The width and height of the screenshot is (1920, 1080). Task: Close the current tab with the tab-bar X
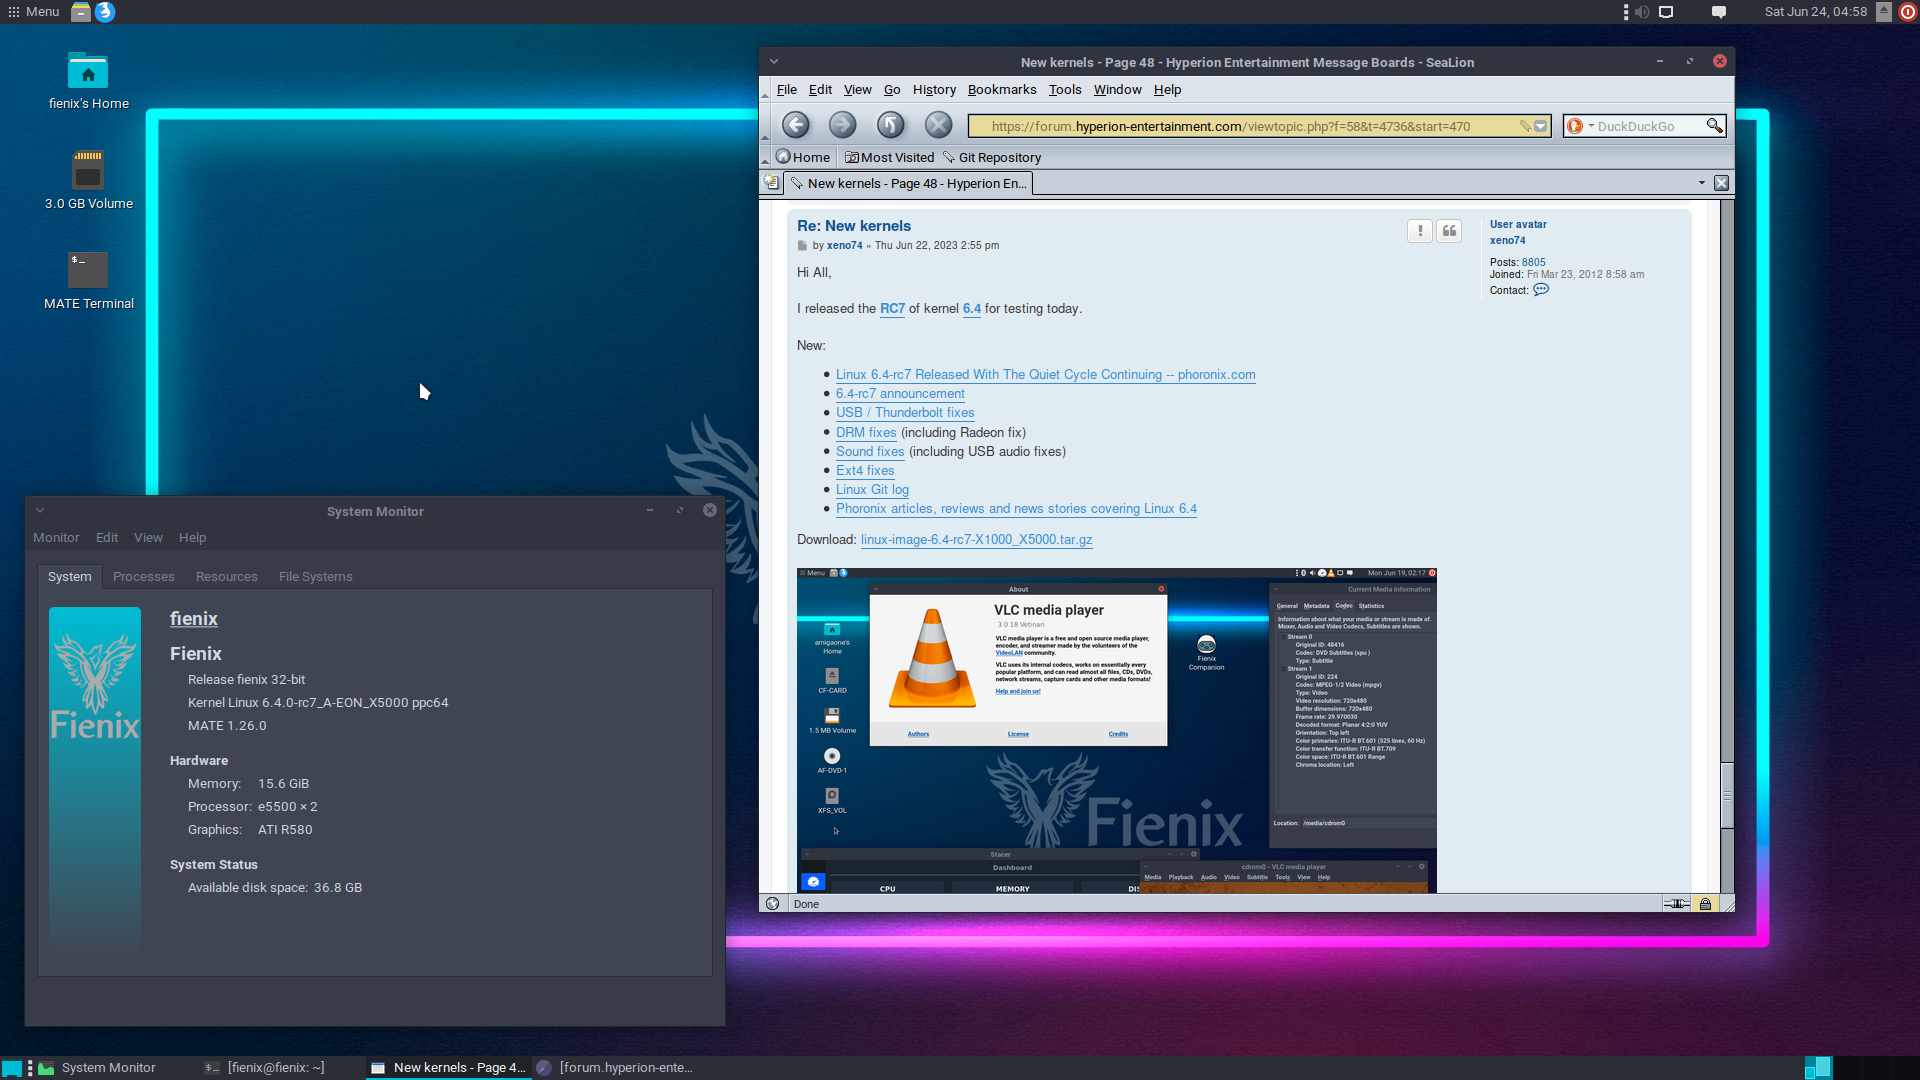pyautogui.click(x=1721, y=183)
